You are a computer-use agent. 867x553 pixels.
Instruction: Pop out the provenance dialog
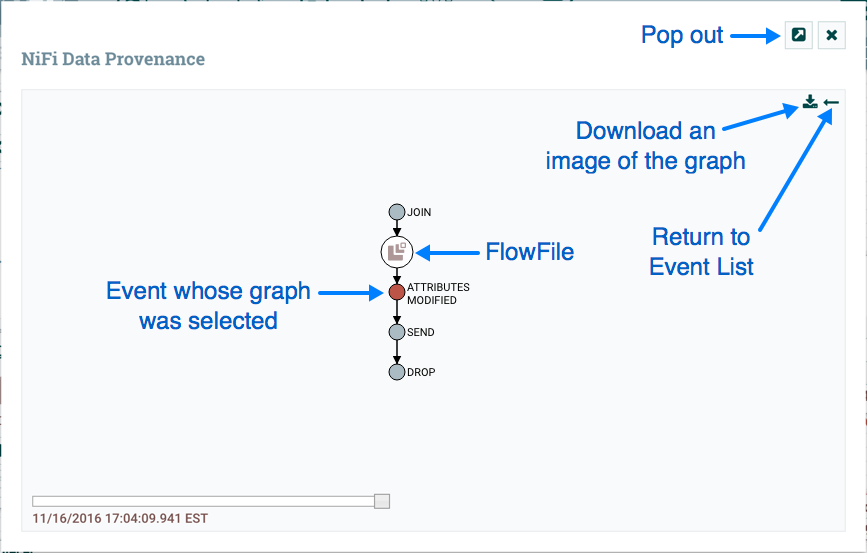point(798,35)
